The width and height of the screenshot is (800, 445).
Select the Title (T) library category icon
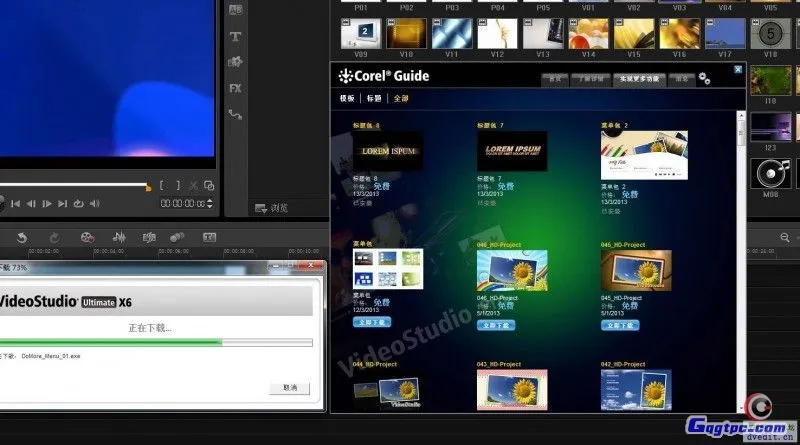pyautogui.click(x=235, y=36)
